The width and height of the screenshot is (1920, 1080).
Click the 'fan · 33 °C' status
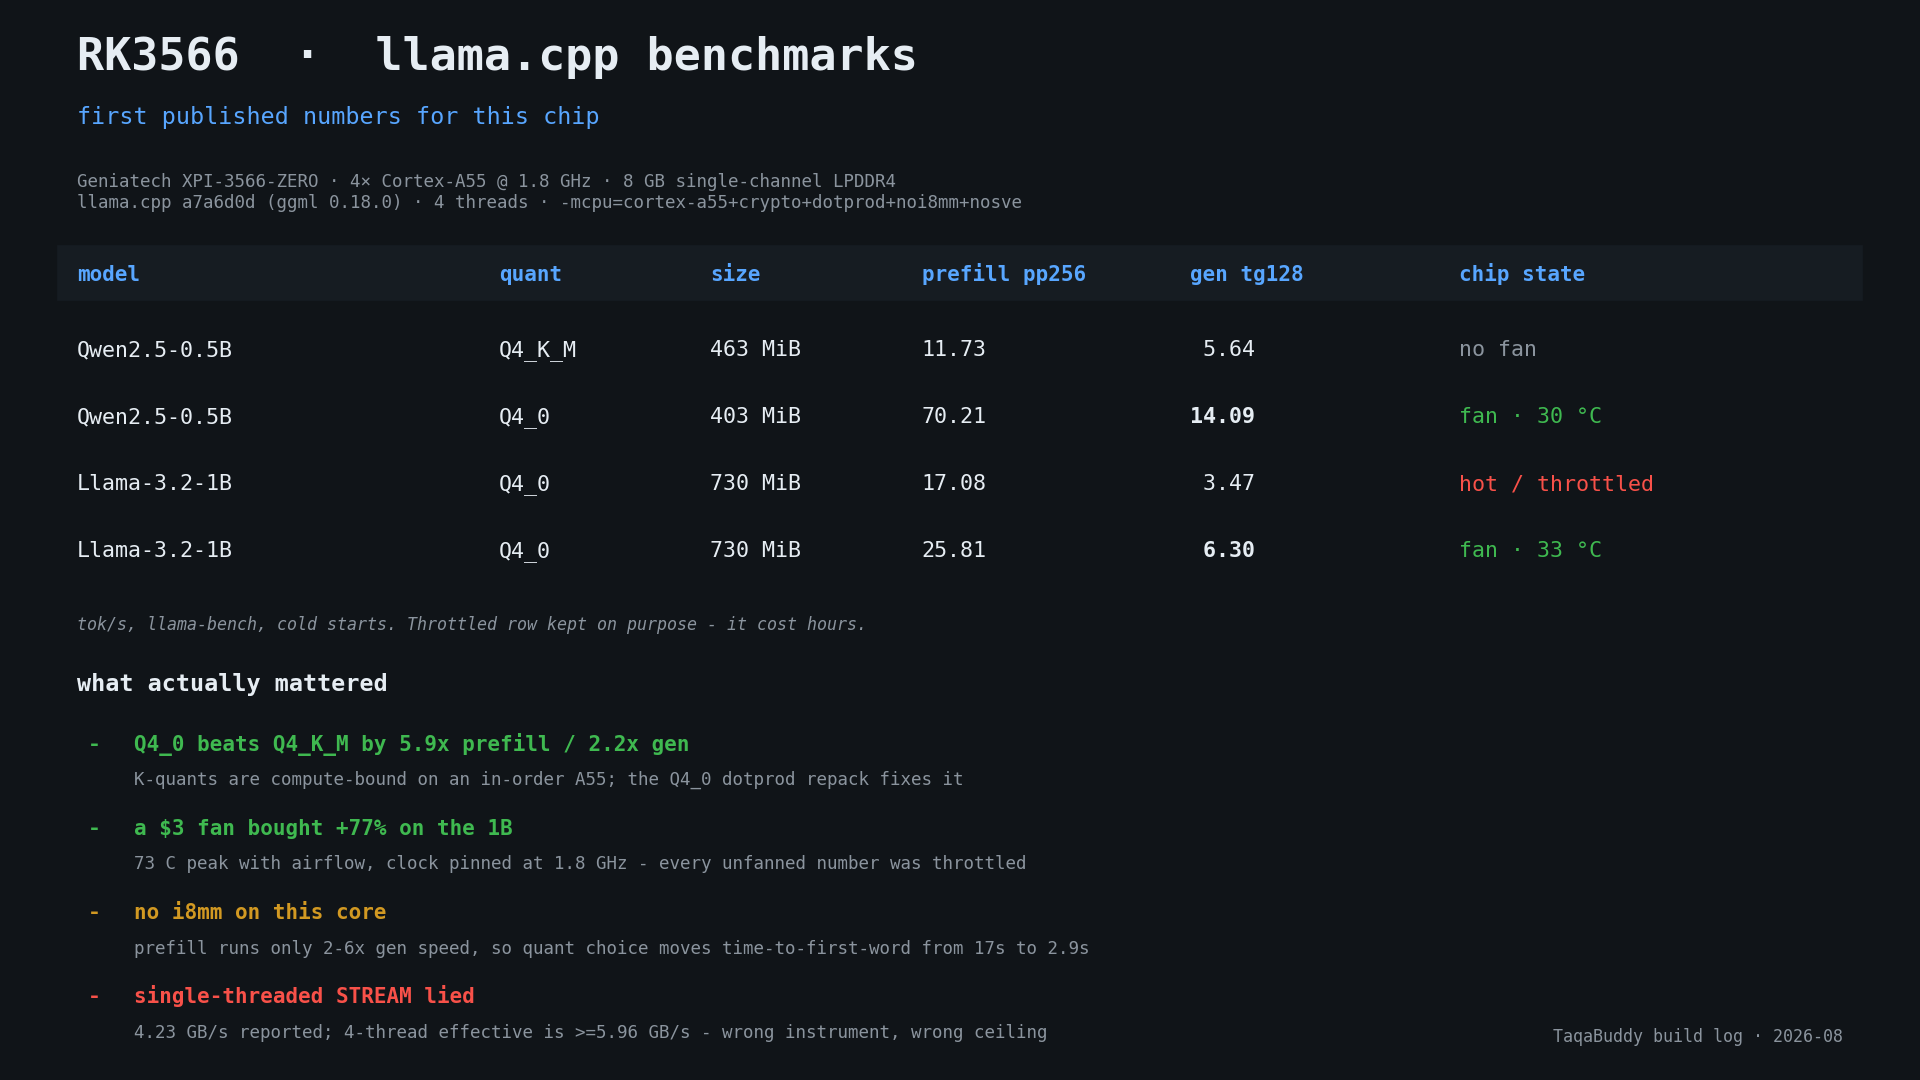pos(1530,550)
